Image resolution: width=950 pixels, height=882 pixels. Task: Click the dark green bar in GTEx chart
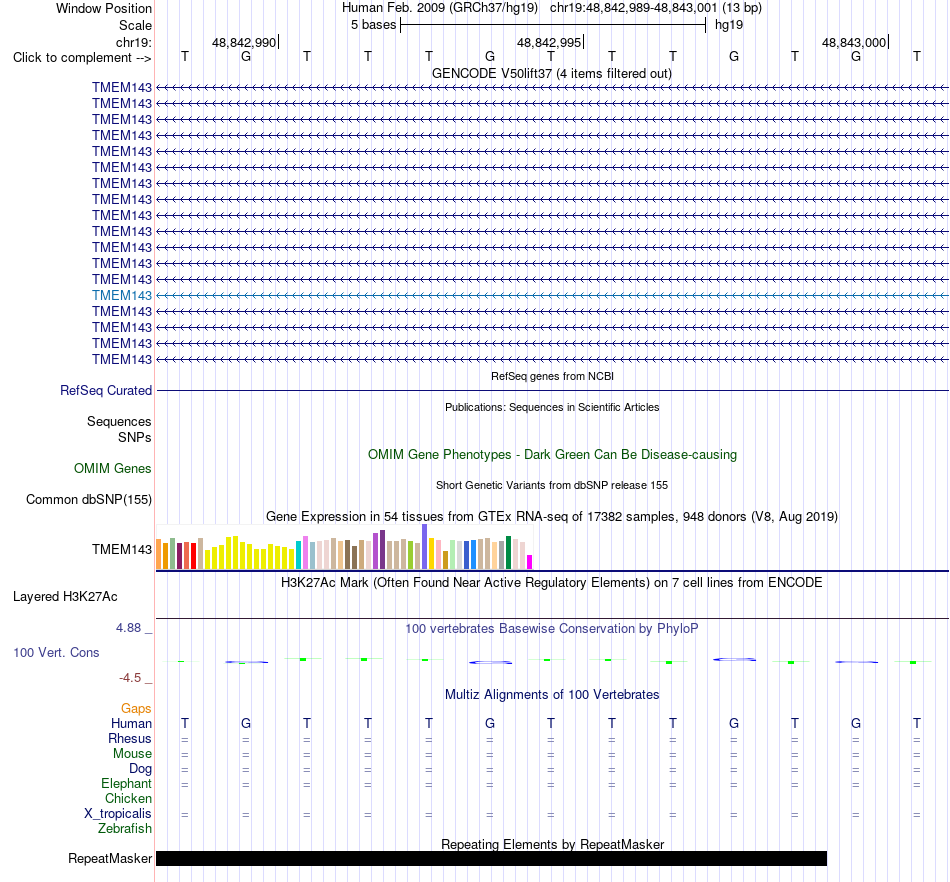pyautogui.click(x=508, y=552)
